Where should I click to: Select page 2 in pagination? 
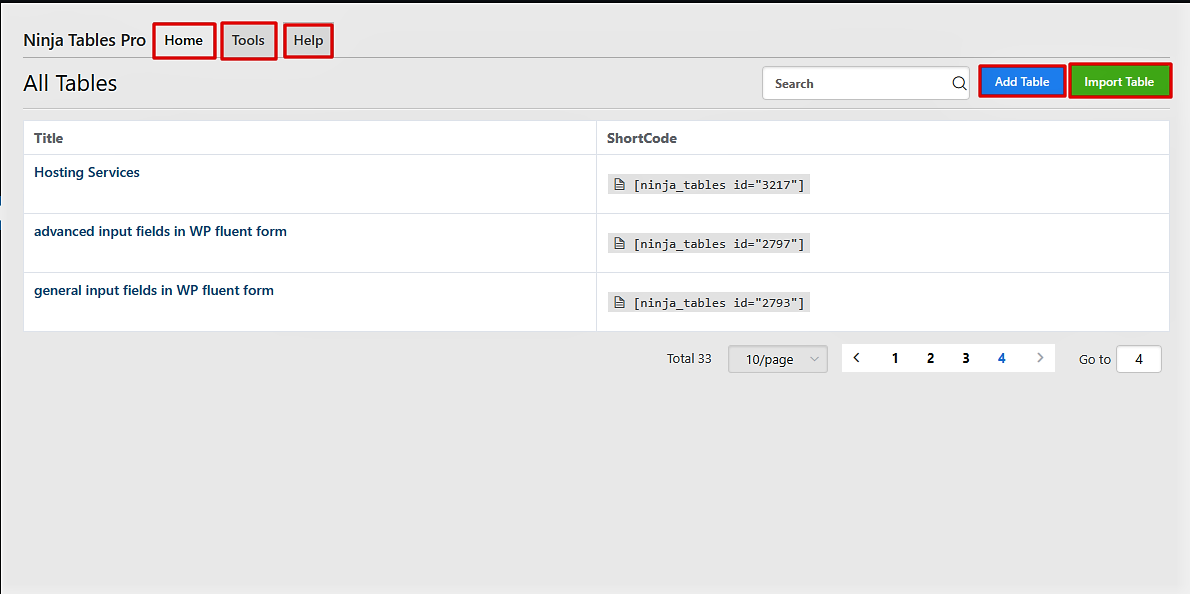[930, 358]
